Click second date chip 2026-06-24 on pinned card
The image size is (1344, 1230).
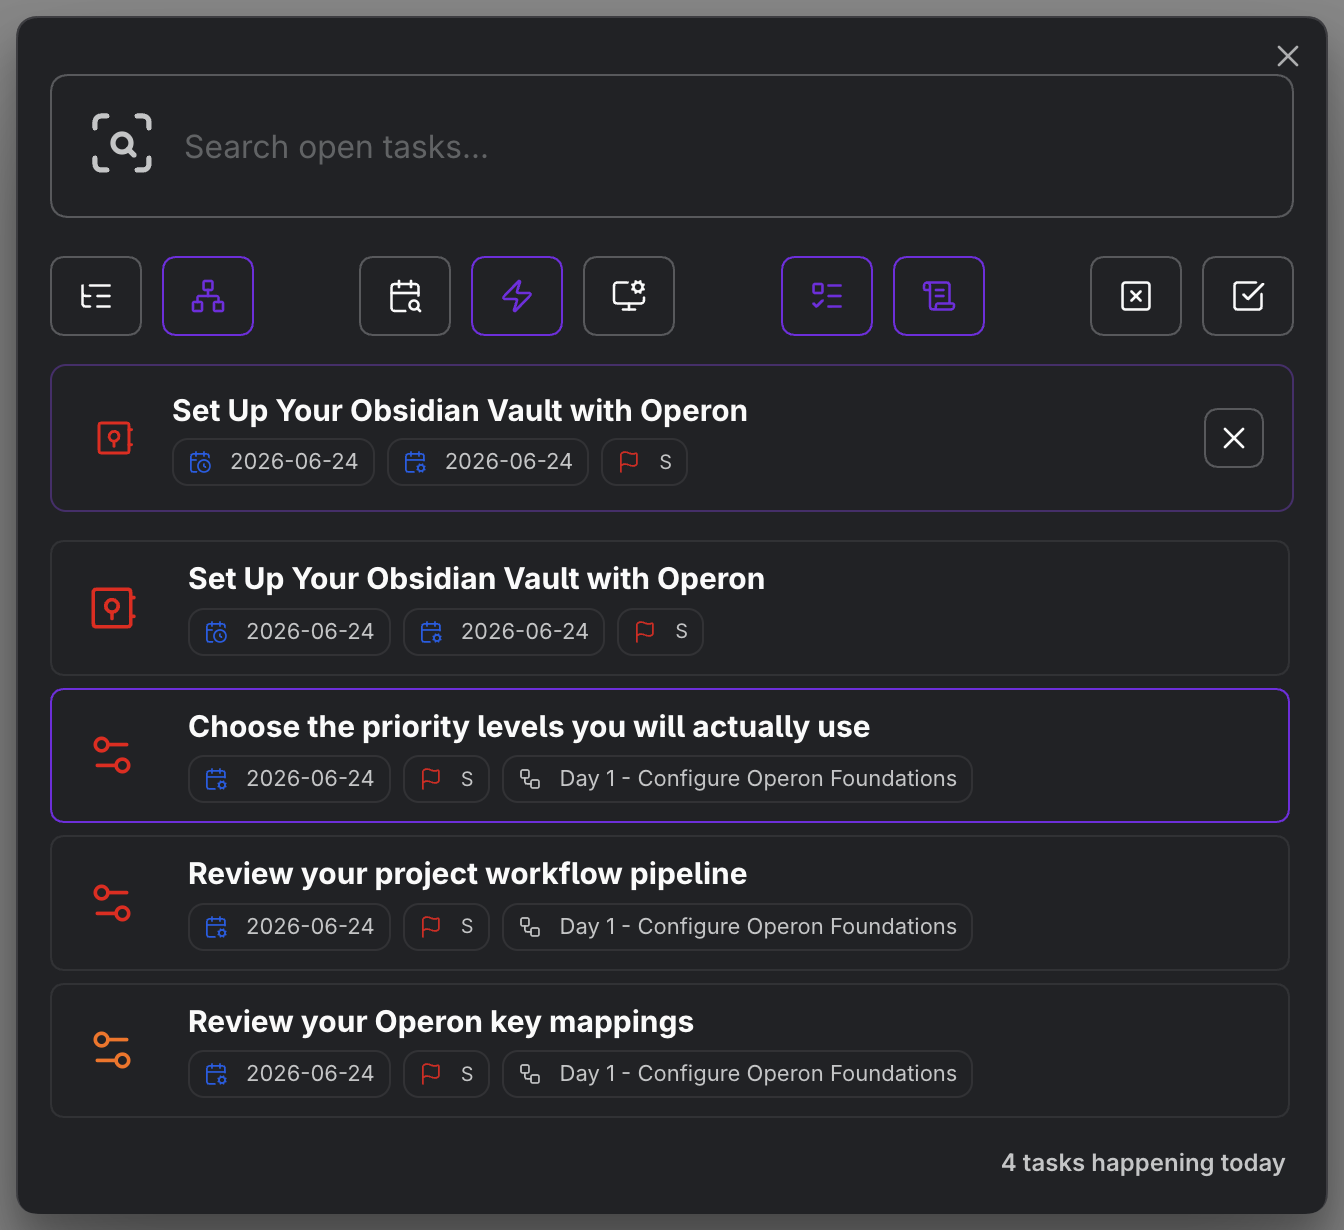click(x=488, y=462)
